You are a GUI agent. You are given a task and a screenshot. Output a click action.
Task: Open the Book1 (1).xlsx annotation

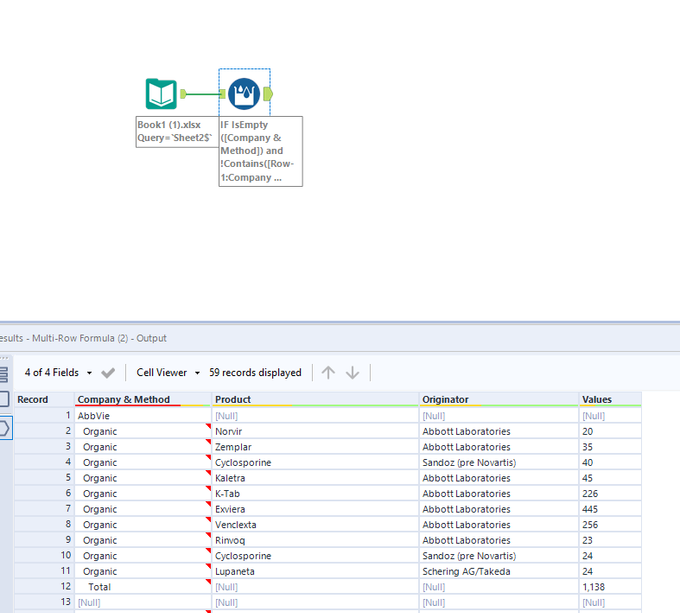(x=177, y=131)
